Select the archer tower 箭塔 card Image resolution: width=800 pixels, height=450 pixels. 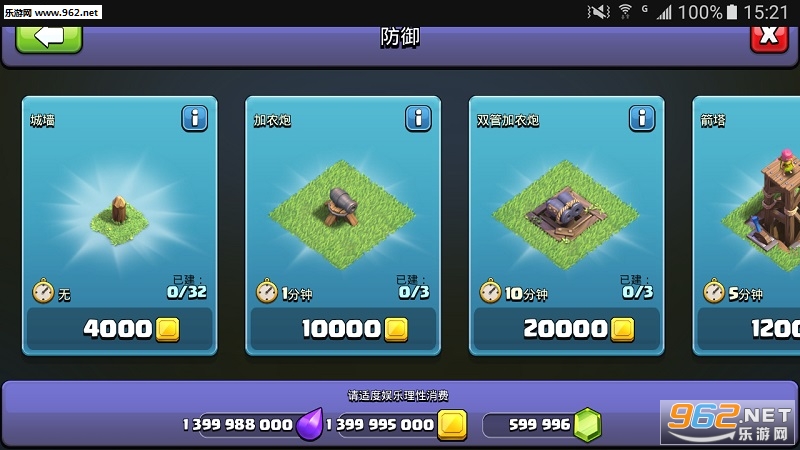pos(746,226)
